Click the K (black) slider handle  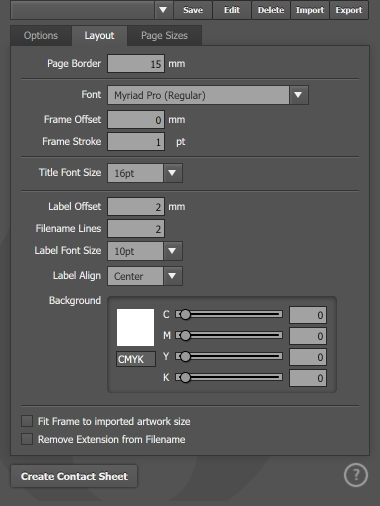185,378
